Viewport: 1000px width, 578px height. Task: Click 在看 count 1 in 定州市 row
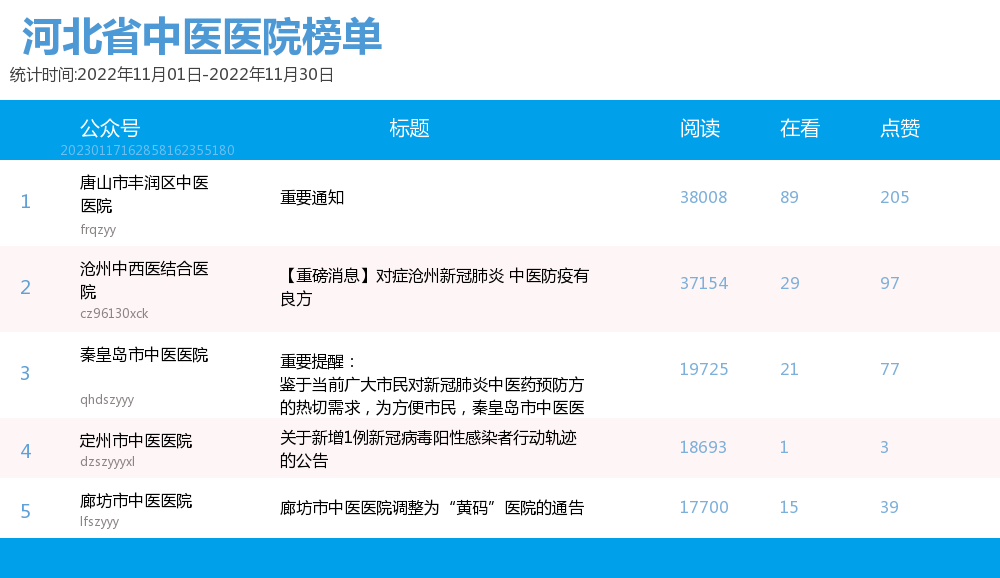pyautogui.click(x=784, y=447)
